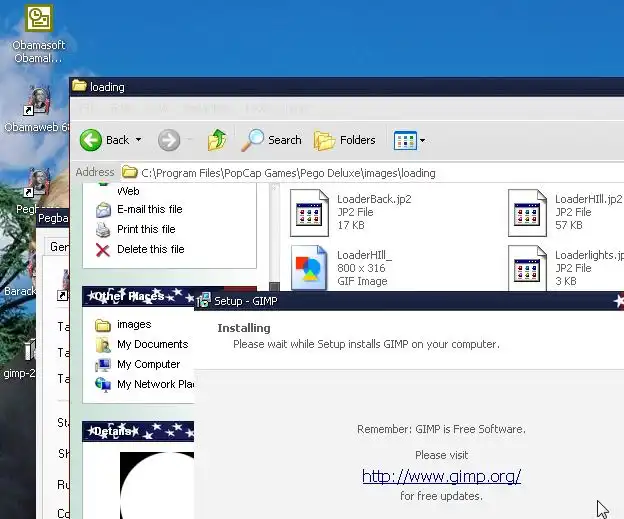
Task: Click the address bar path field
Action: (372, 173)
